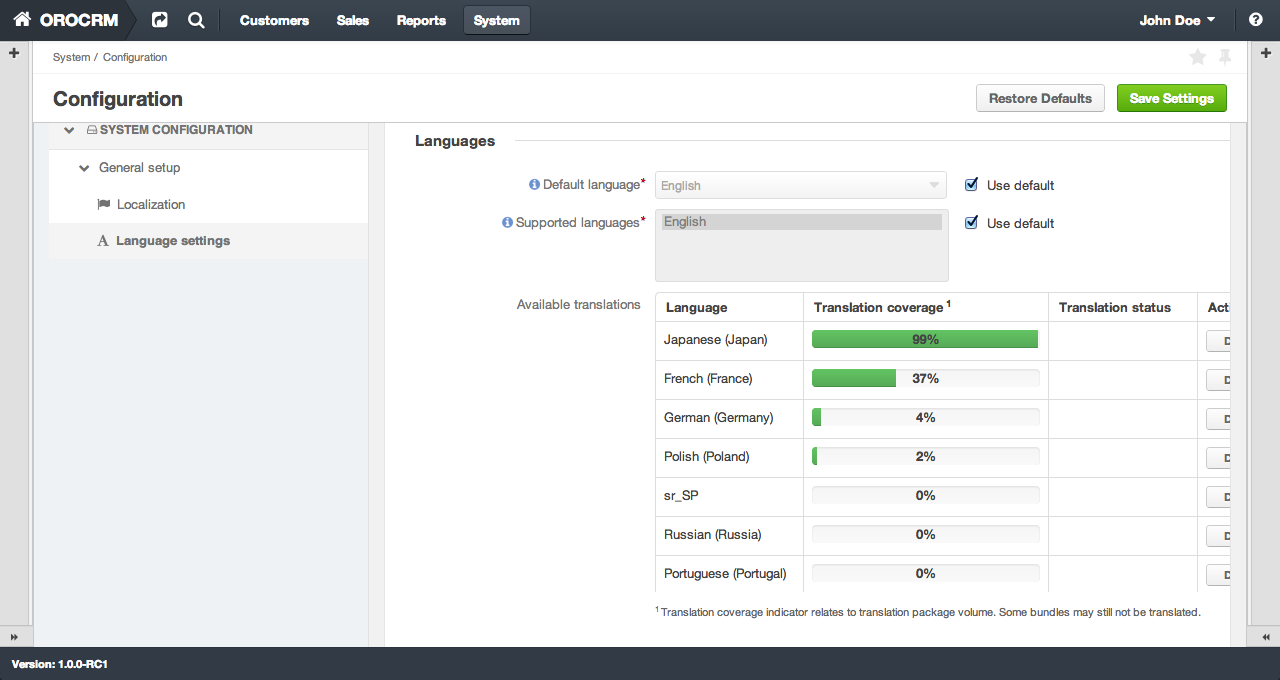Open the Sales menu
The image size is (1280, 680).
353,20
